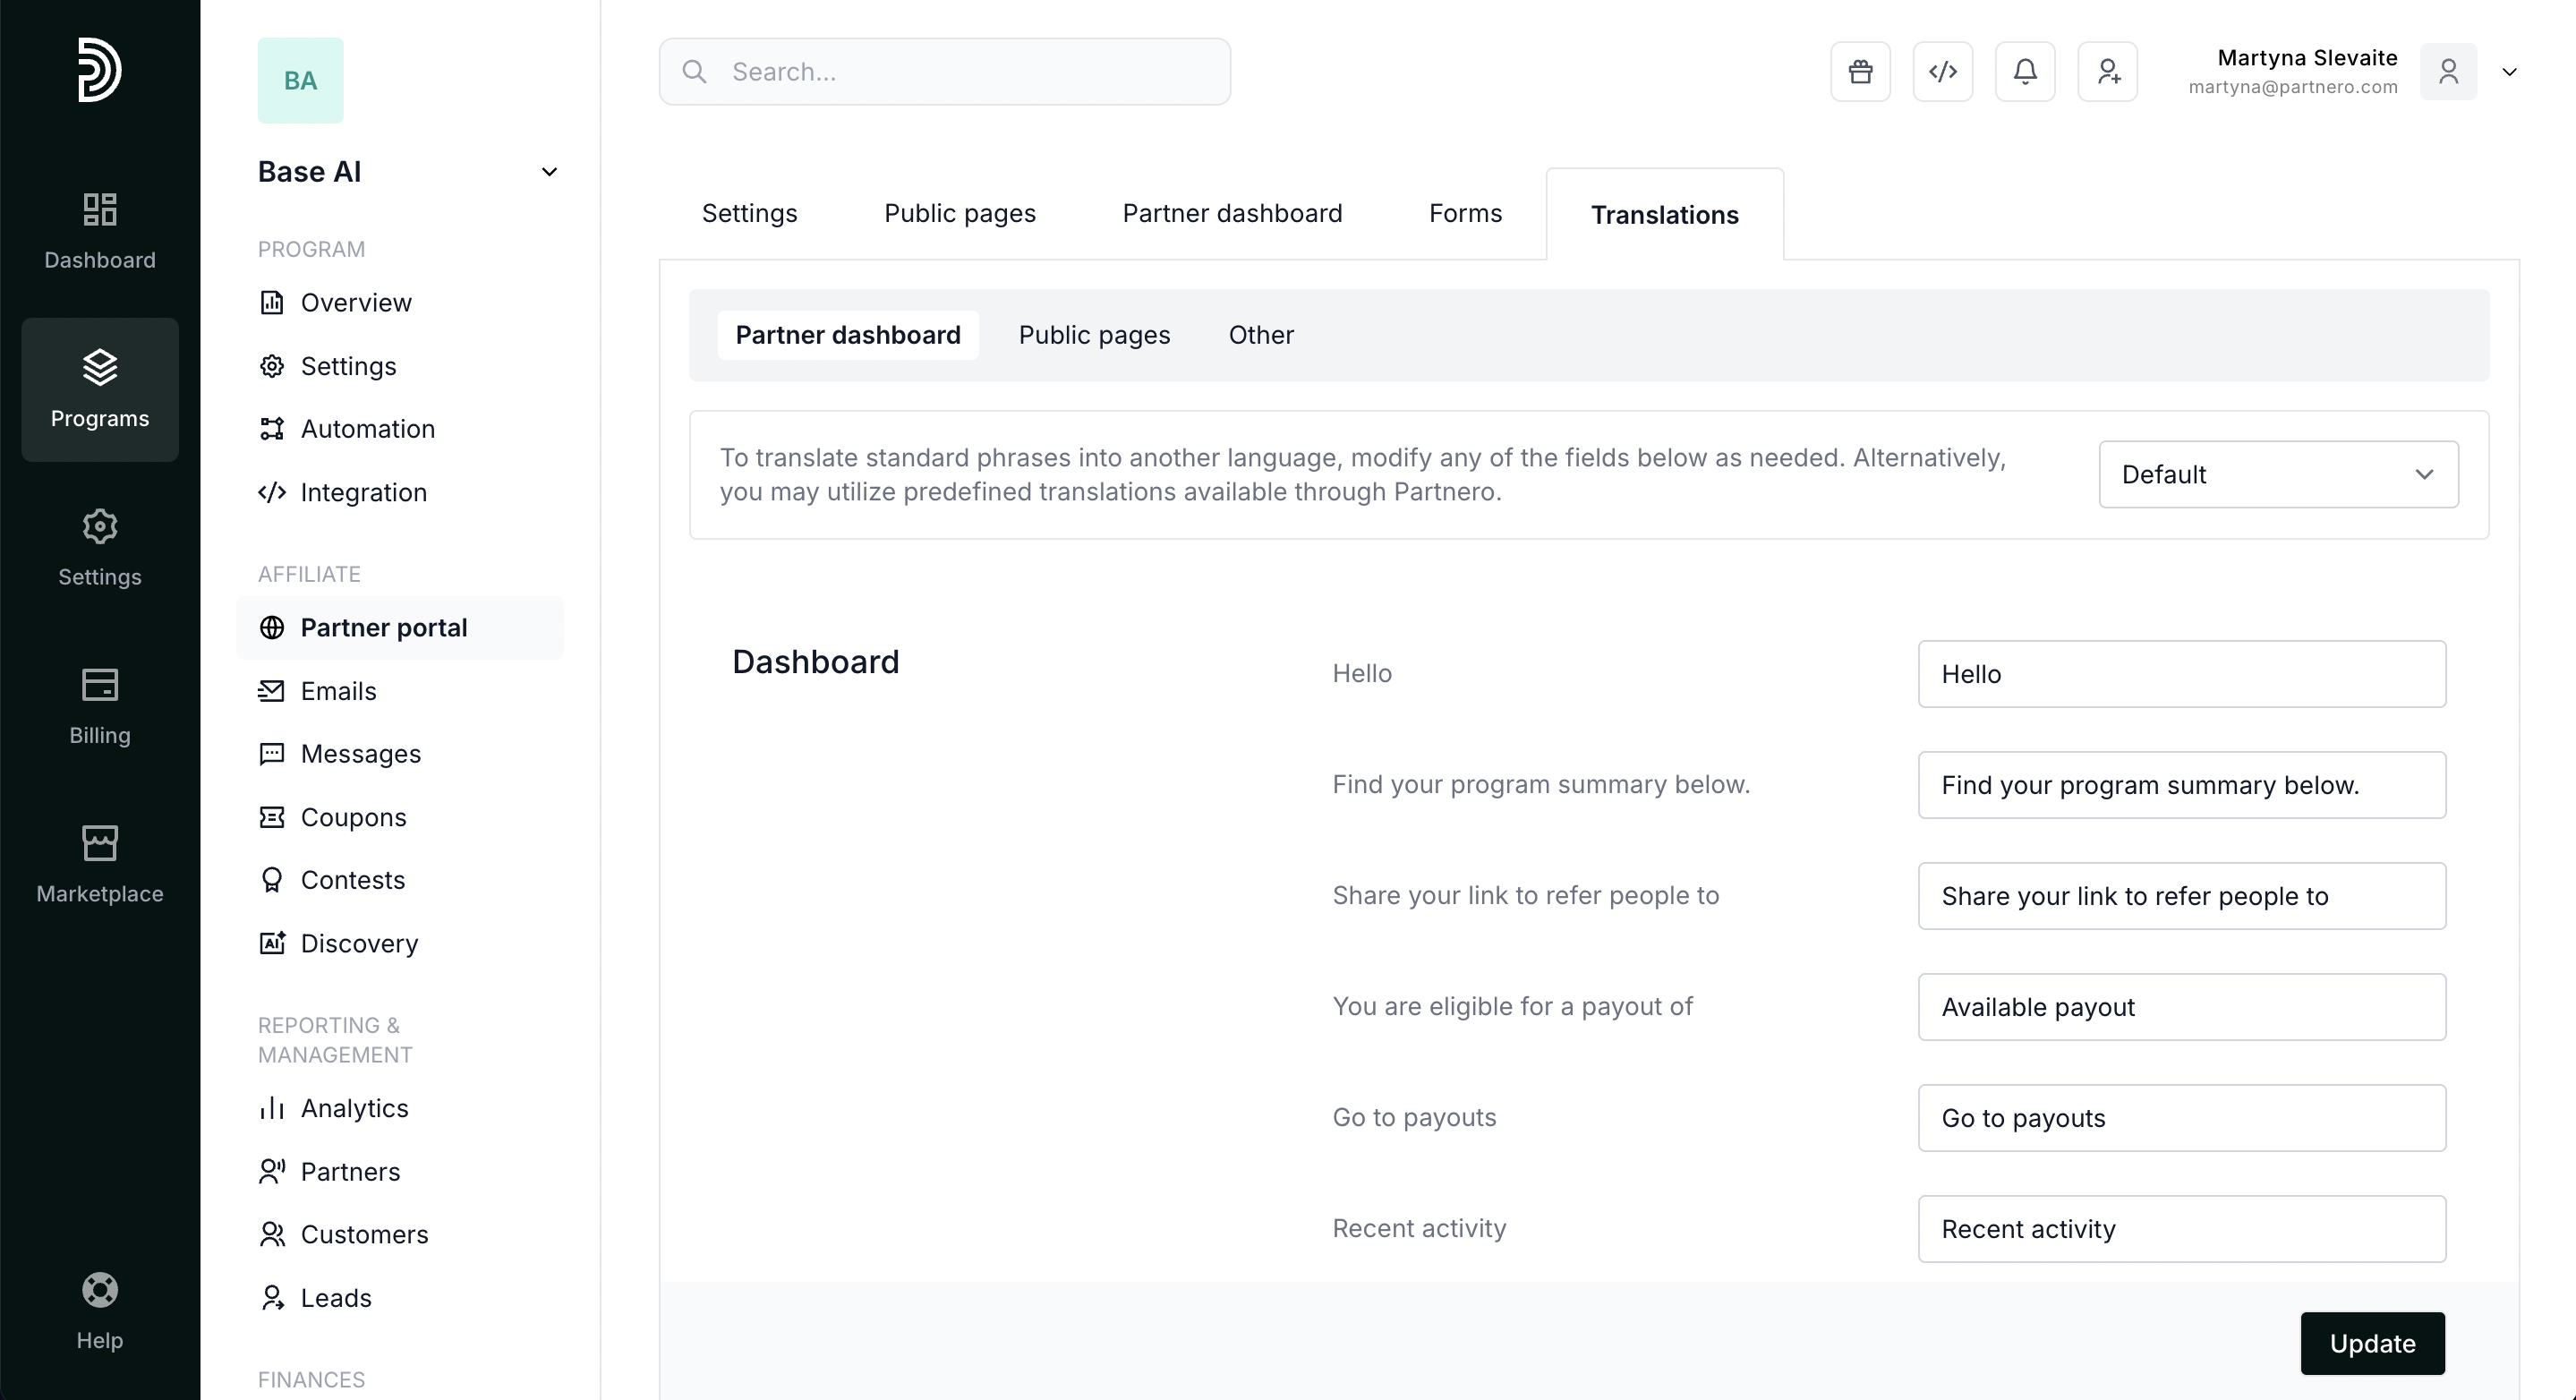Open Discovery AI menu item
This screenshot has width=2576, height=1400.
point(359,943)
